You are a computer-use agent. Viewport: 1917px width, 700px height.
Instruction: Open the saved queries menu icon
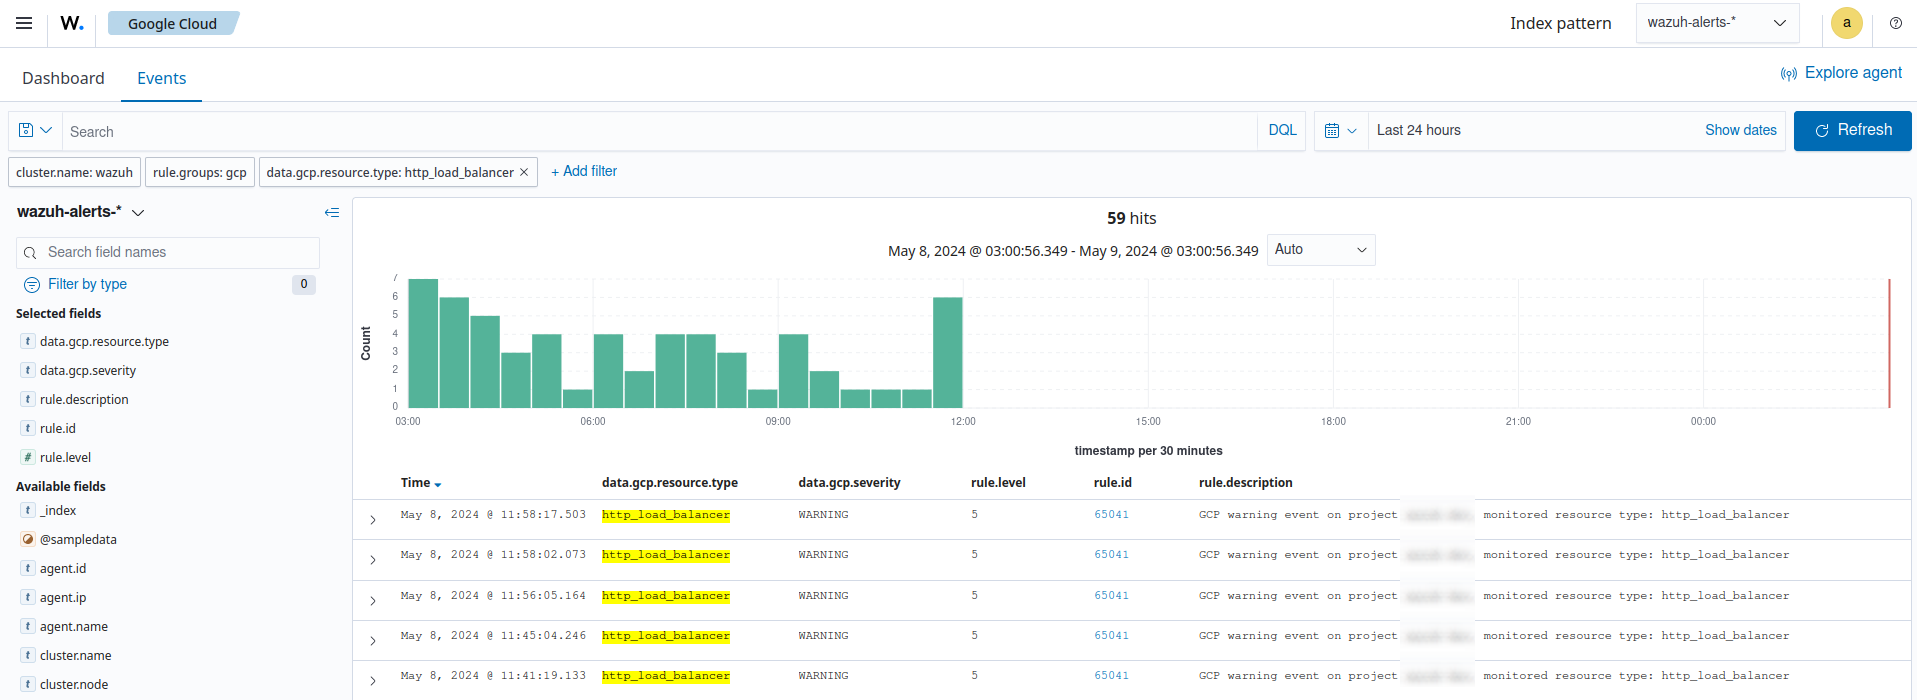point(35,131)
